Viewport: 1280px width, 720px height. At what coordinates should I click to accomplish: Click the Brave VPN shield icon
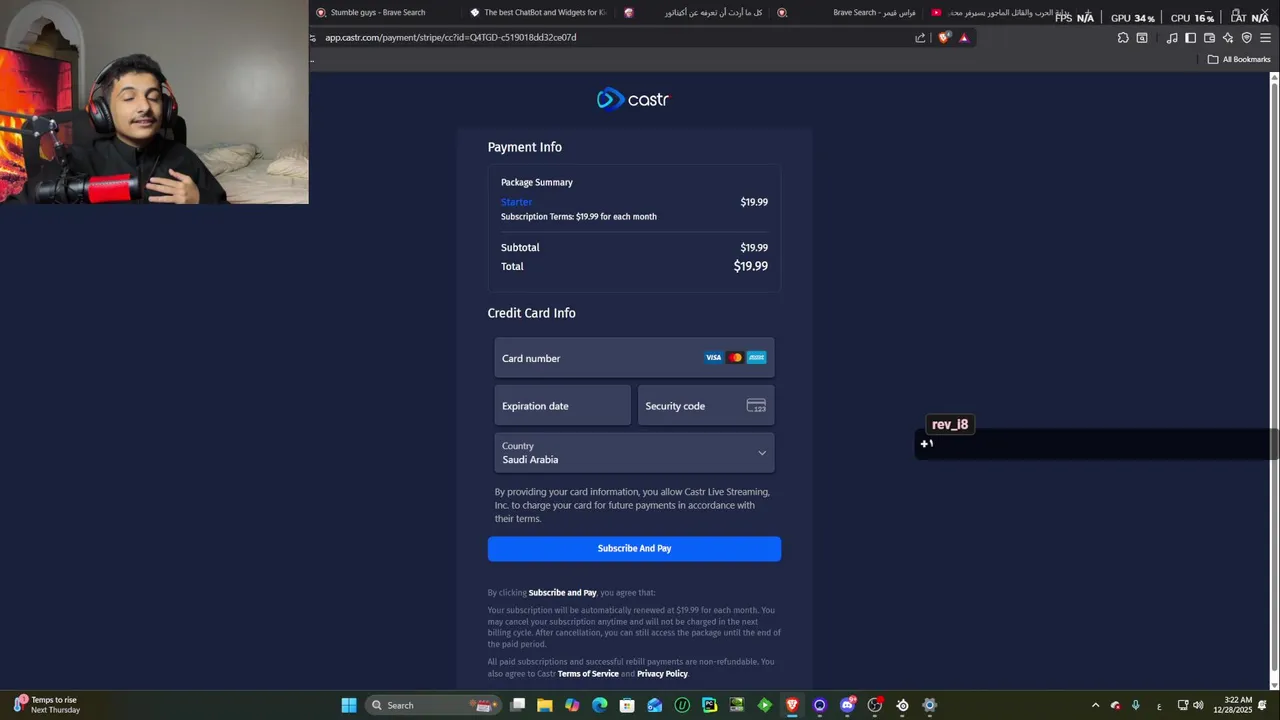tap(1246, 38)
